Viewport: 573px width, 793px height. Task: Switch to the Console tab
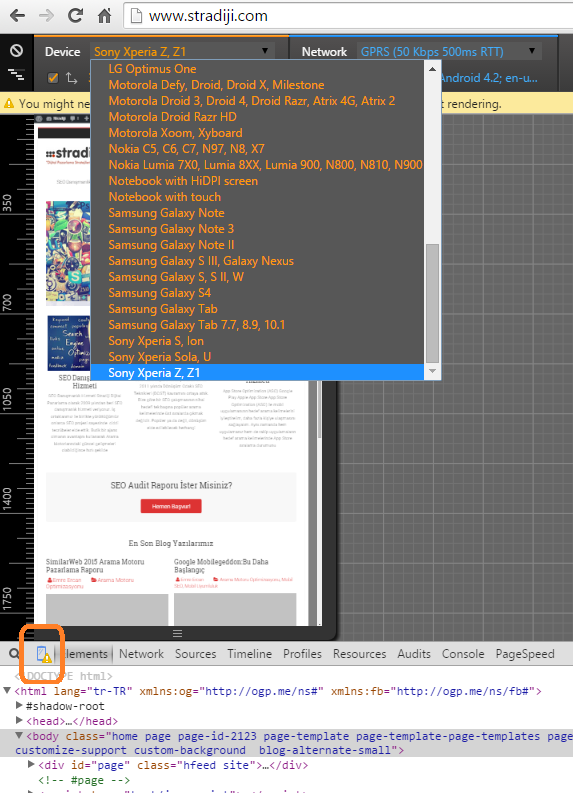(463, 654)
